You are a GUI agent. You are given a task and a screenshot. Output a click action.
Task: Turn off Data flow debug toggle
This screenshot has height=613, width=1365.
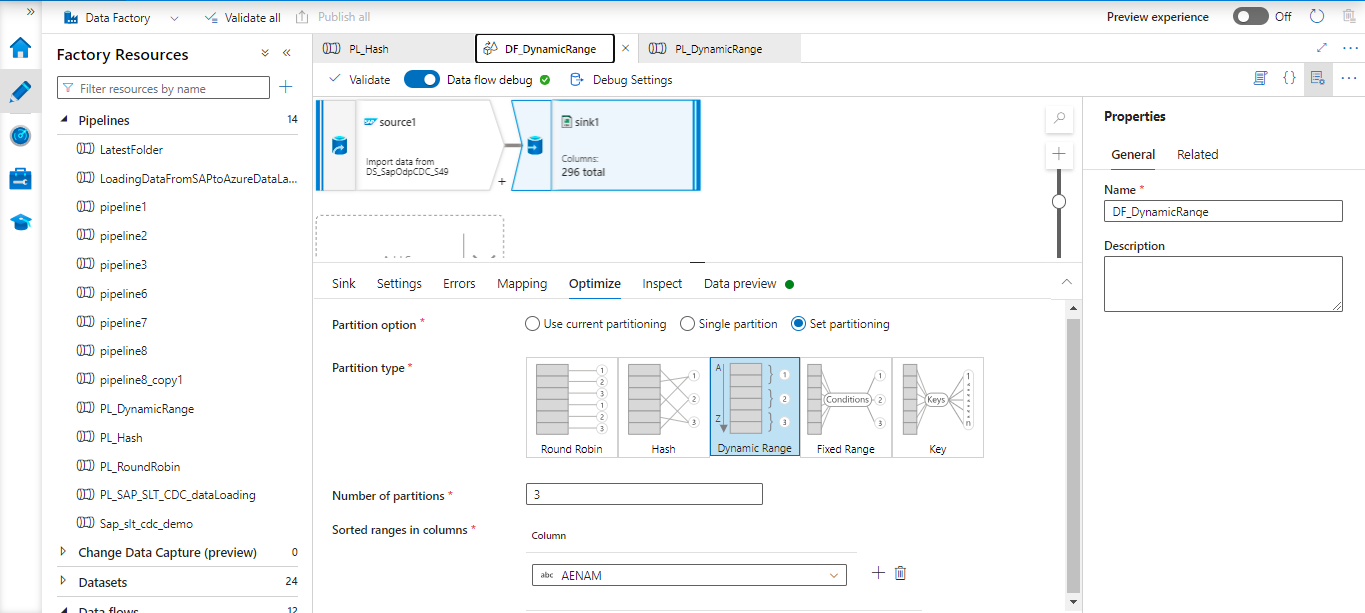[x=421, y=80]
